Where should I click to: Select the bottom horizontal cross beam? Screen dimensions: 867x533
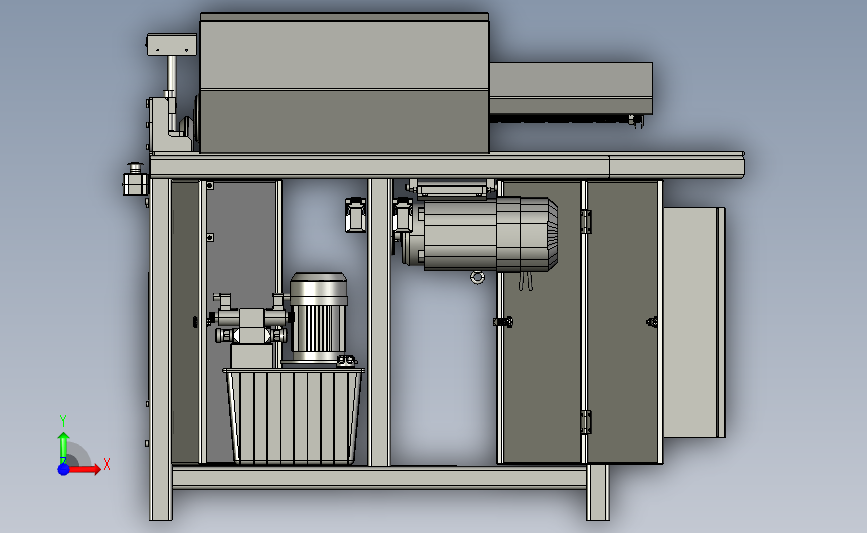(379, 477)
